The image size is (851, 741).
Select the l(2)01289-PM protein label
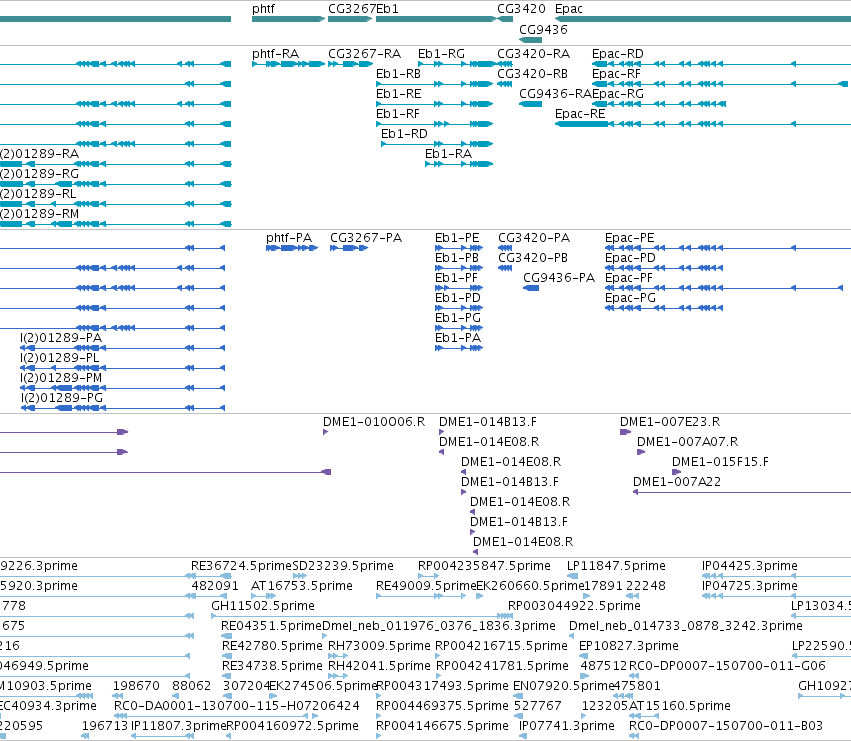tap(61, 378)
